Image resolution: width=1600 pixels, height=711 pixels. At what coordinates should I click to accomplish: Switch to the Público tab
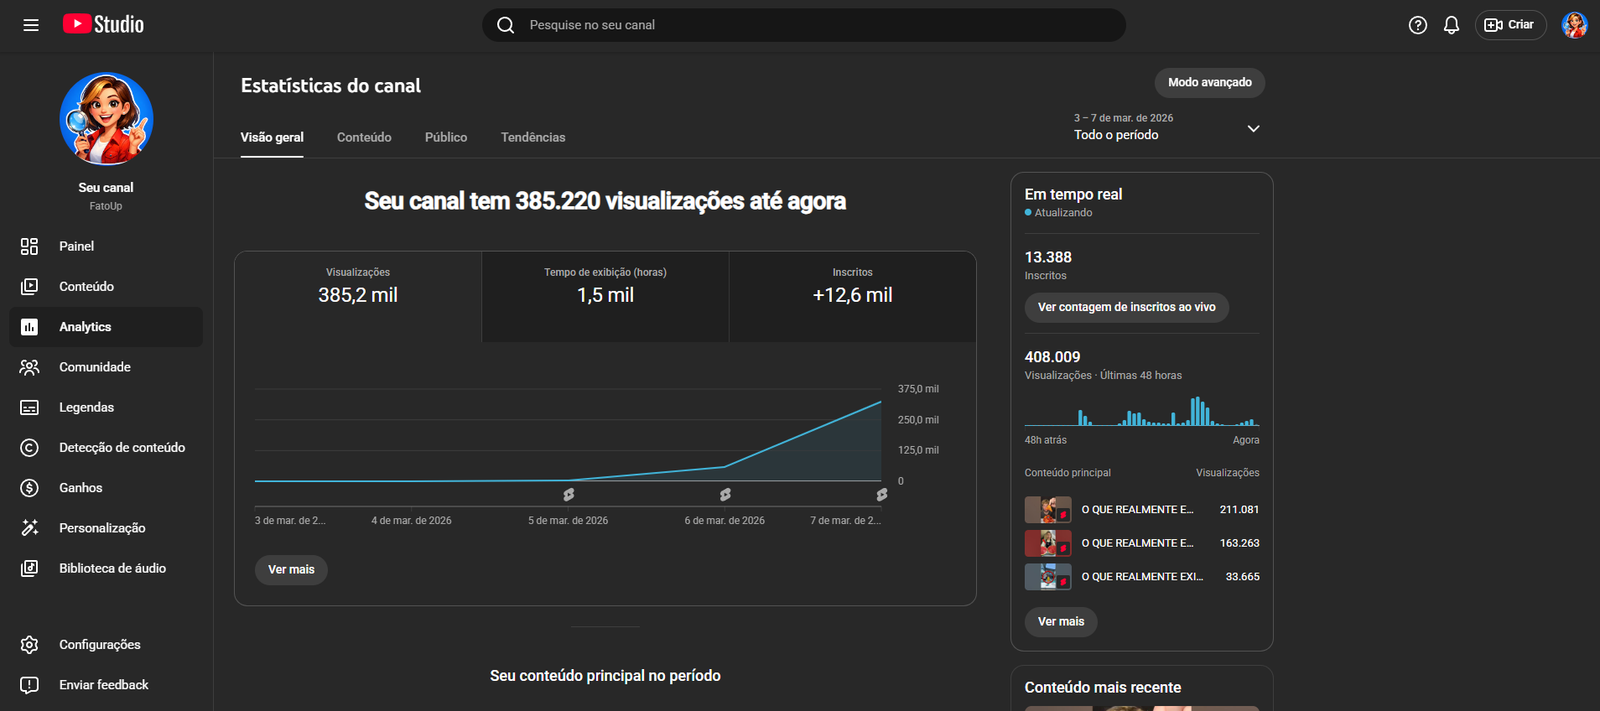point(446,137)
